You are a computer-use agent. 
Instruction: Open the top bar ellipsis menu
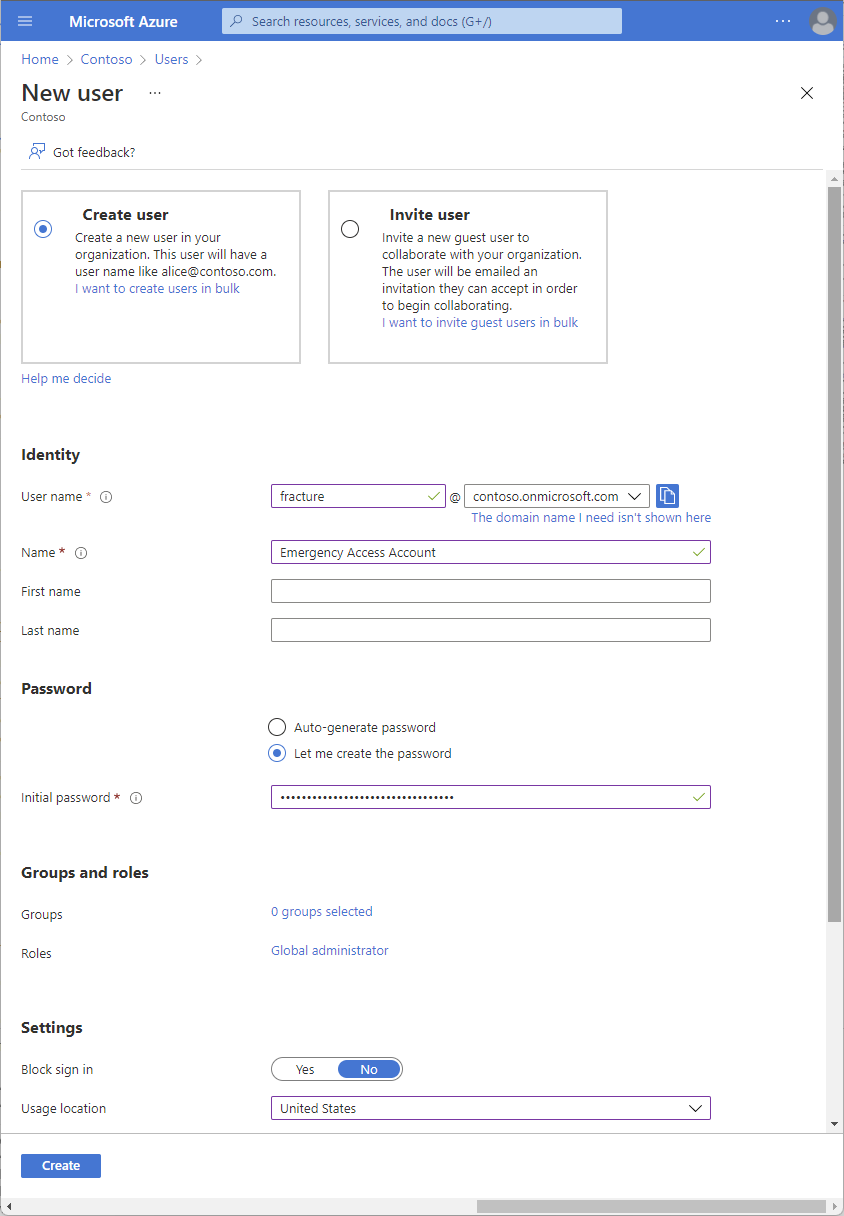tap(783, 21)
